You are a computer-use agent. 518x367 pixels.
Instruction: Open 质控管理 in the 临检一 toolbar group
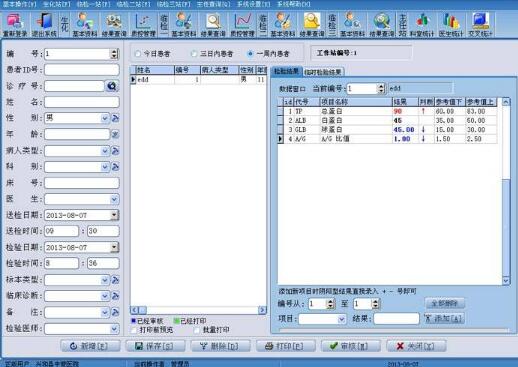tap(242, 24)
